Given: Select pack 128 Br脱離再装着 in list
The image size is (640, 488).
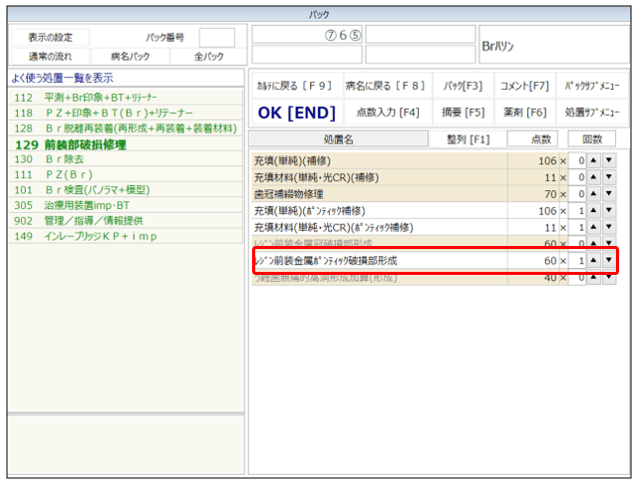Looking at the screenshot, I should 125,129.
